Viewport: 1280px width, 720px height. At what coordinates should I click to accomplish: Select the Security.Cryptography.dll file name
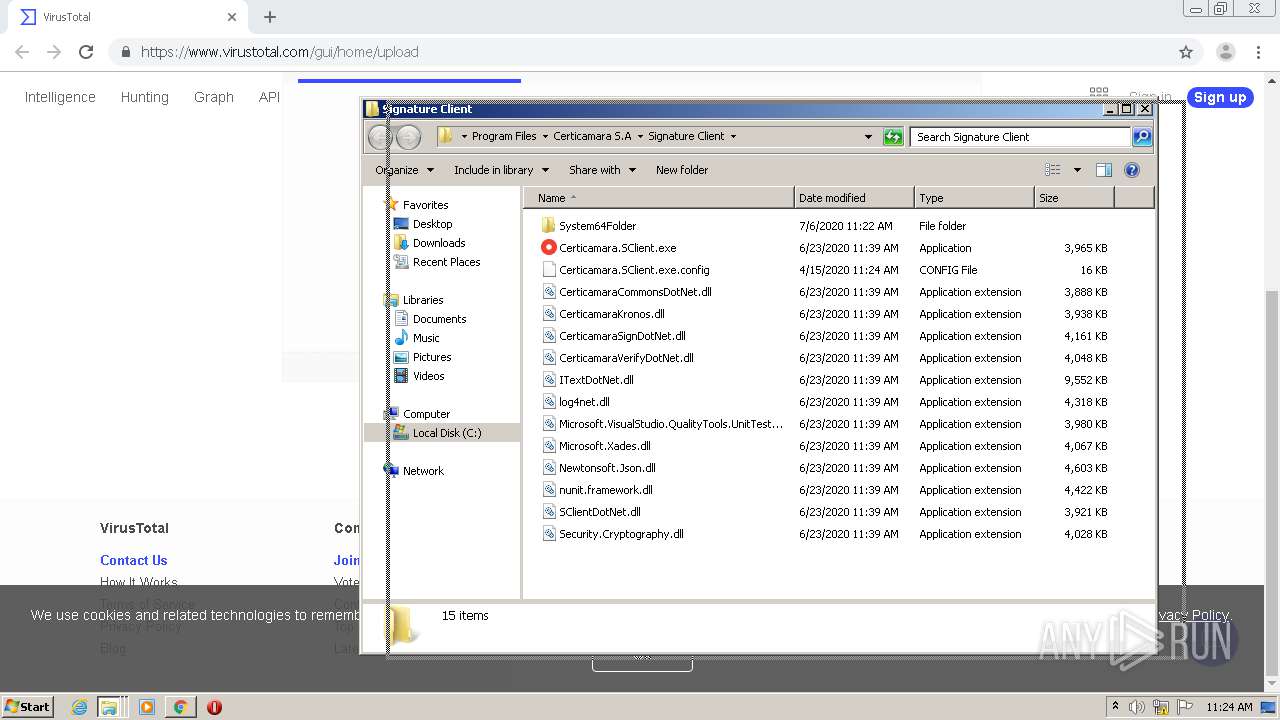click(621, 534)
